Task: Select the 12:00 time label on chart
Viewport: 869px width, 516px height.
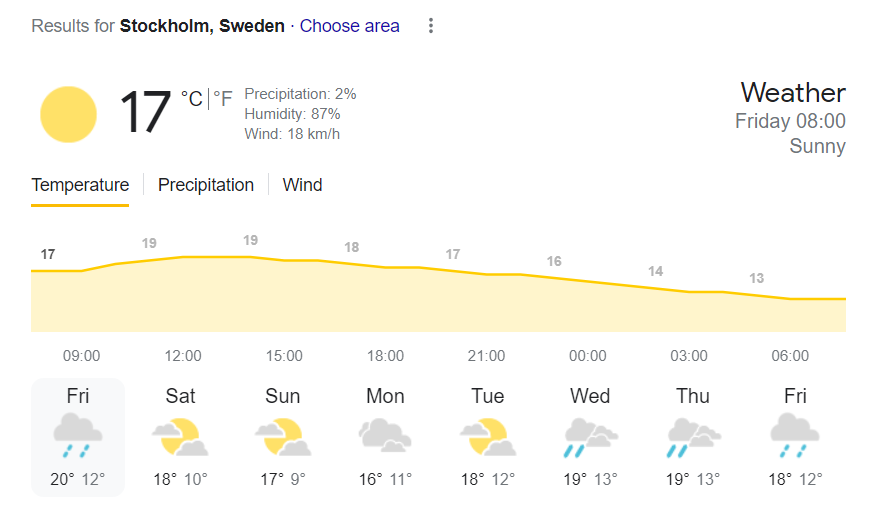Action: [183, 356]
